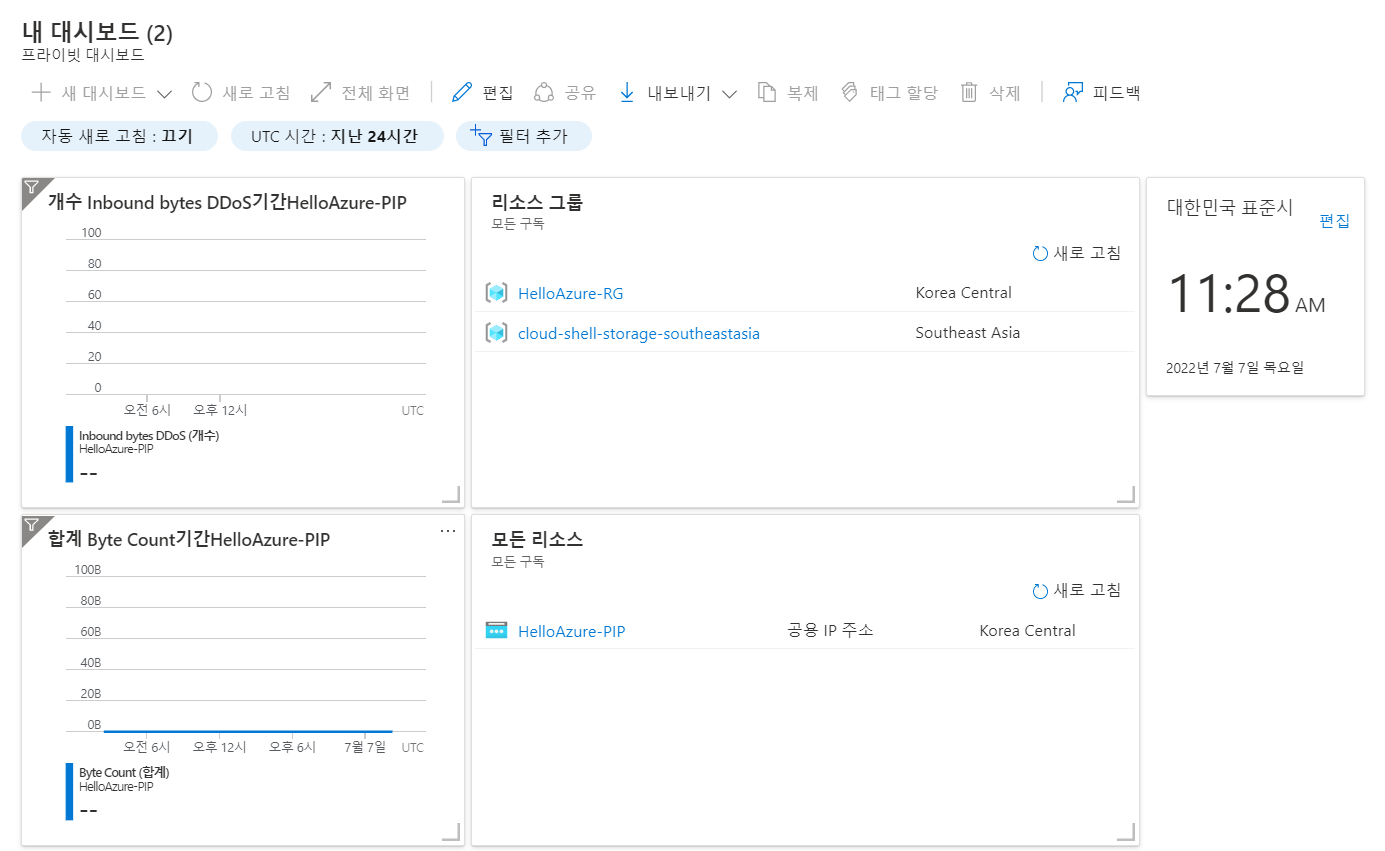Click the Inbound bytes DDoS chart title
Viewport: 1385px width, 851px height.
pos(227,202)
